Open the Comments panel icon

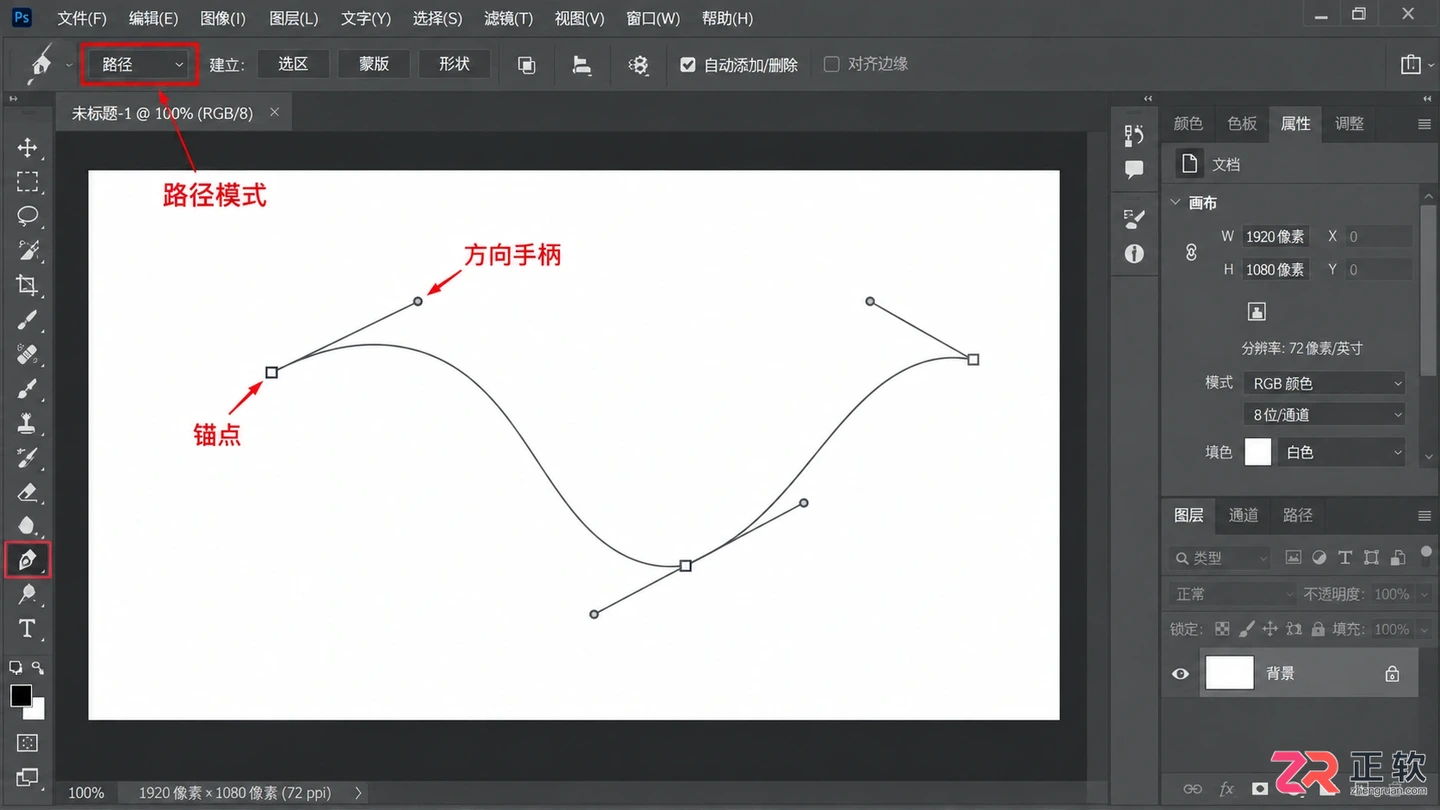(1134, 170)
